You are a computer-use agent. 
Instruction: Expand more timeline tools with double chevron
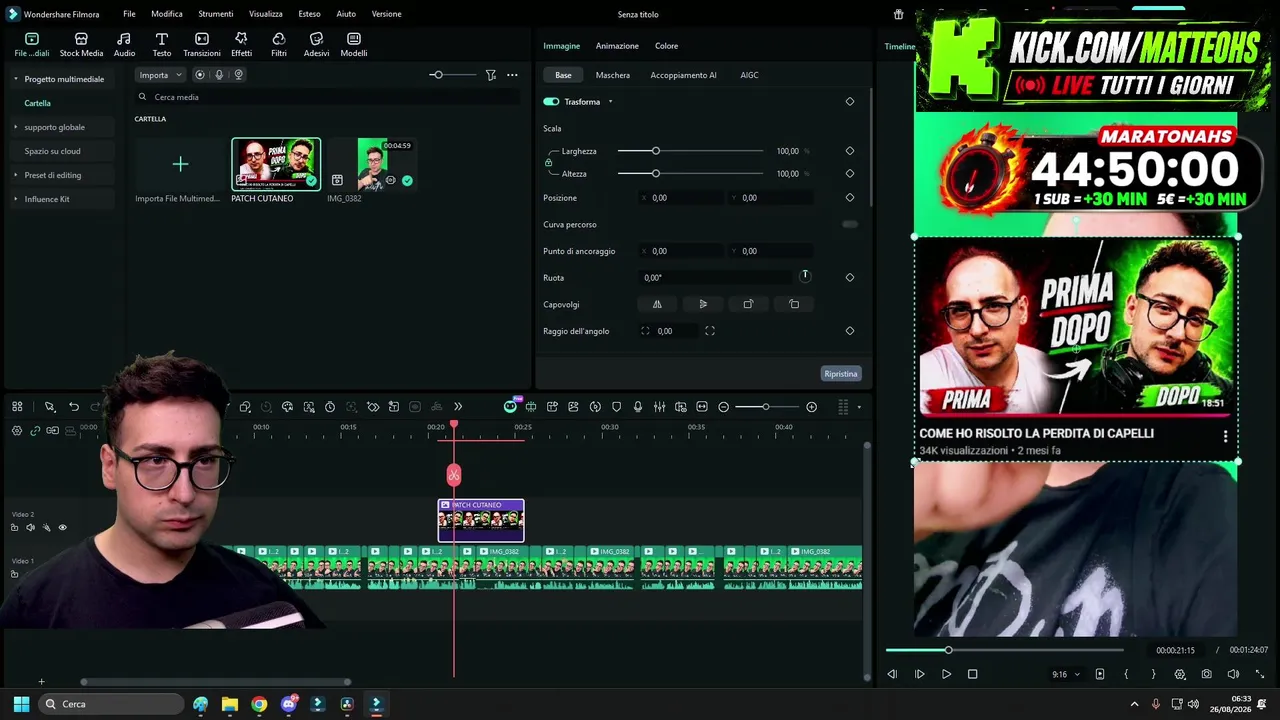pyautogui.click(x=458, y=407)
